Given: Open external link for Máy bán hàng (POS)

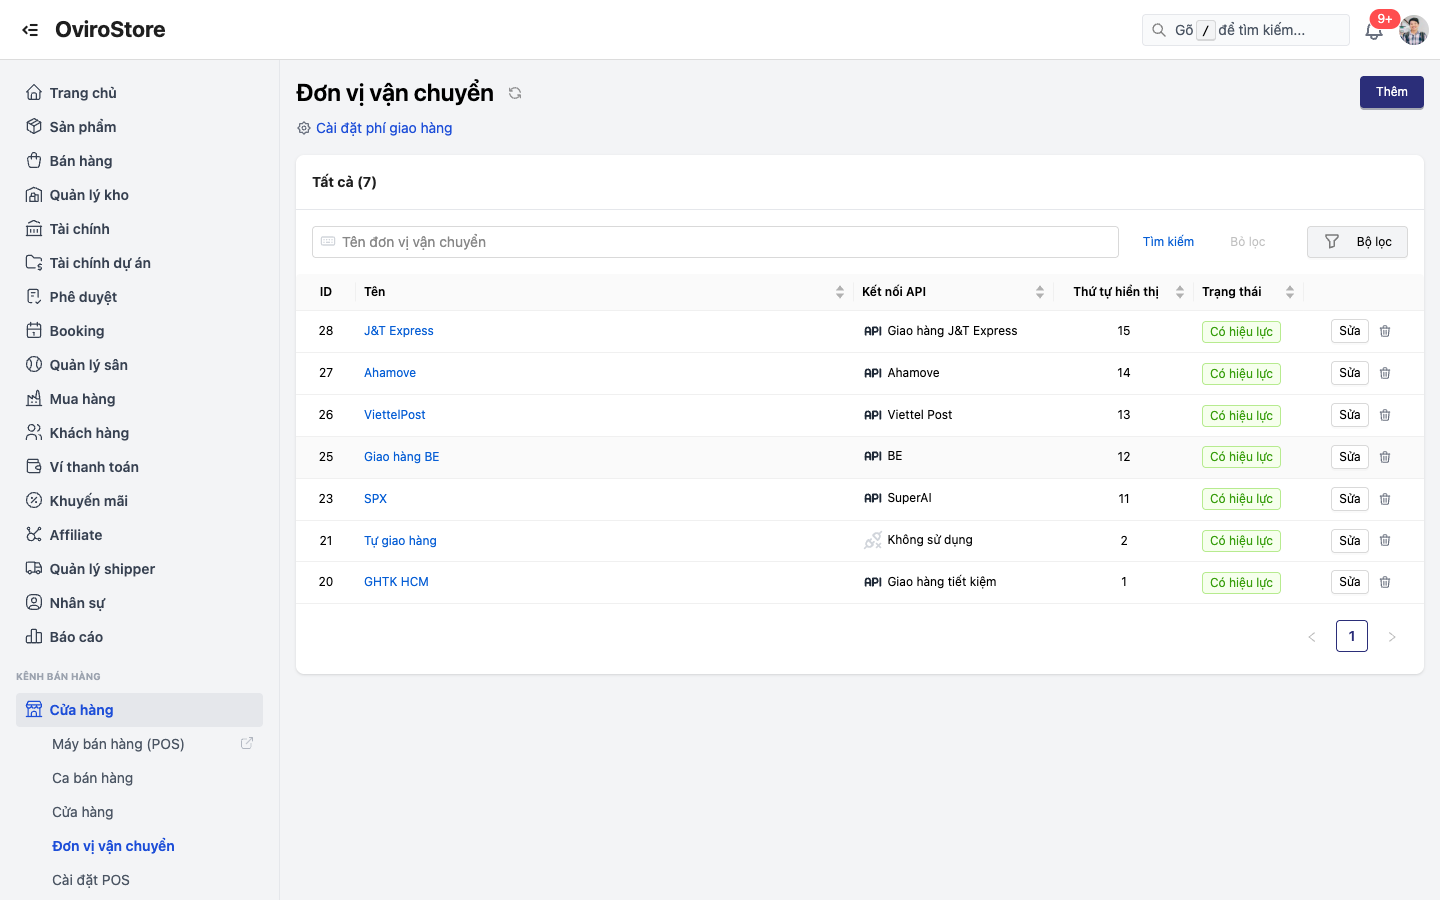Looking at the screenshot, I should pos(247,743).
